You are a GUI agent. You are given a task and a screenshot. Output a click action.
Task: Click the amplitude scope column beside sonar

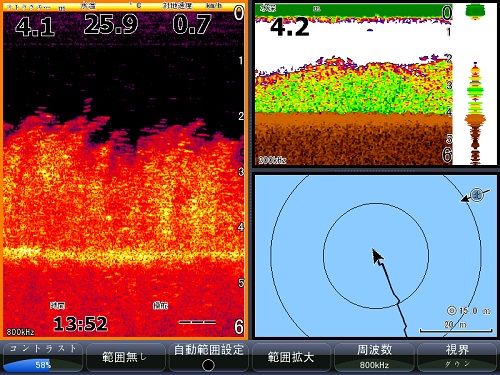coord(475,84)
